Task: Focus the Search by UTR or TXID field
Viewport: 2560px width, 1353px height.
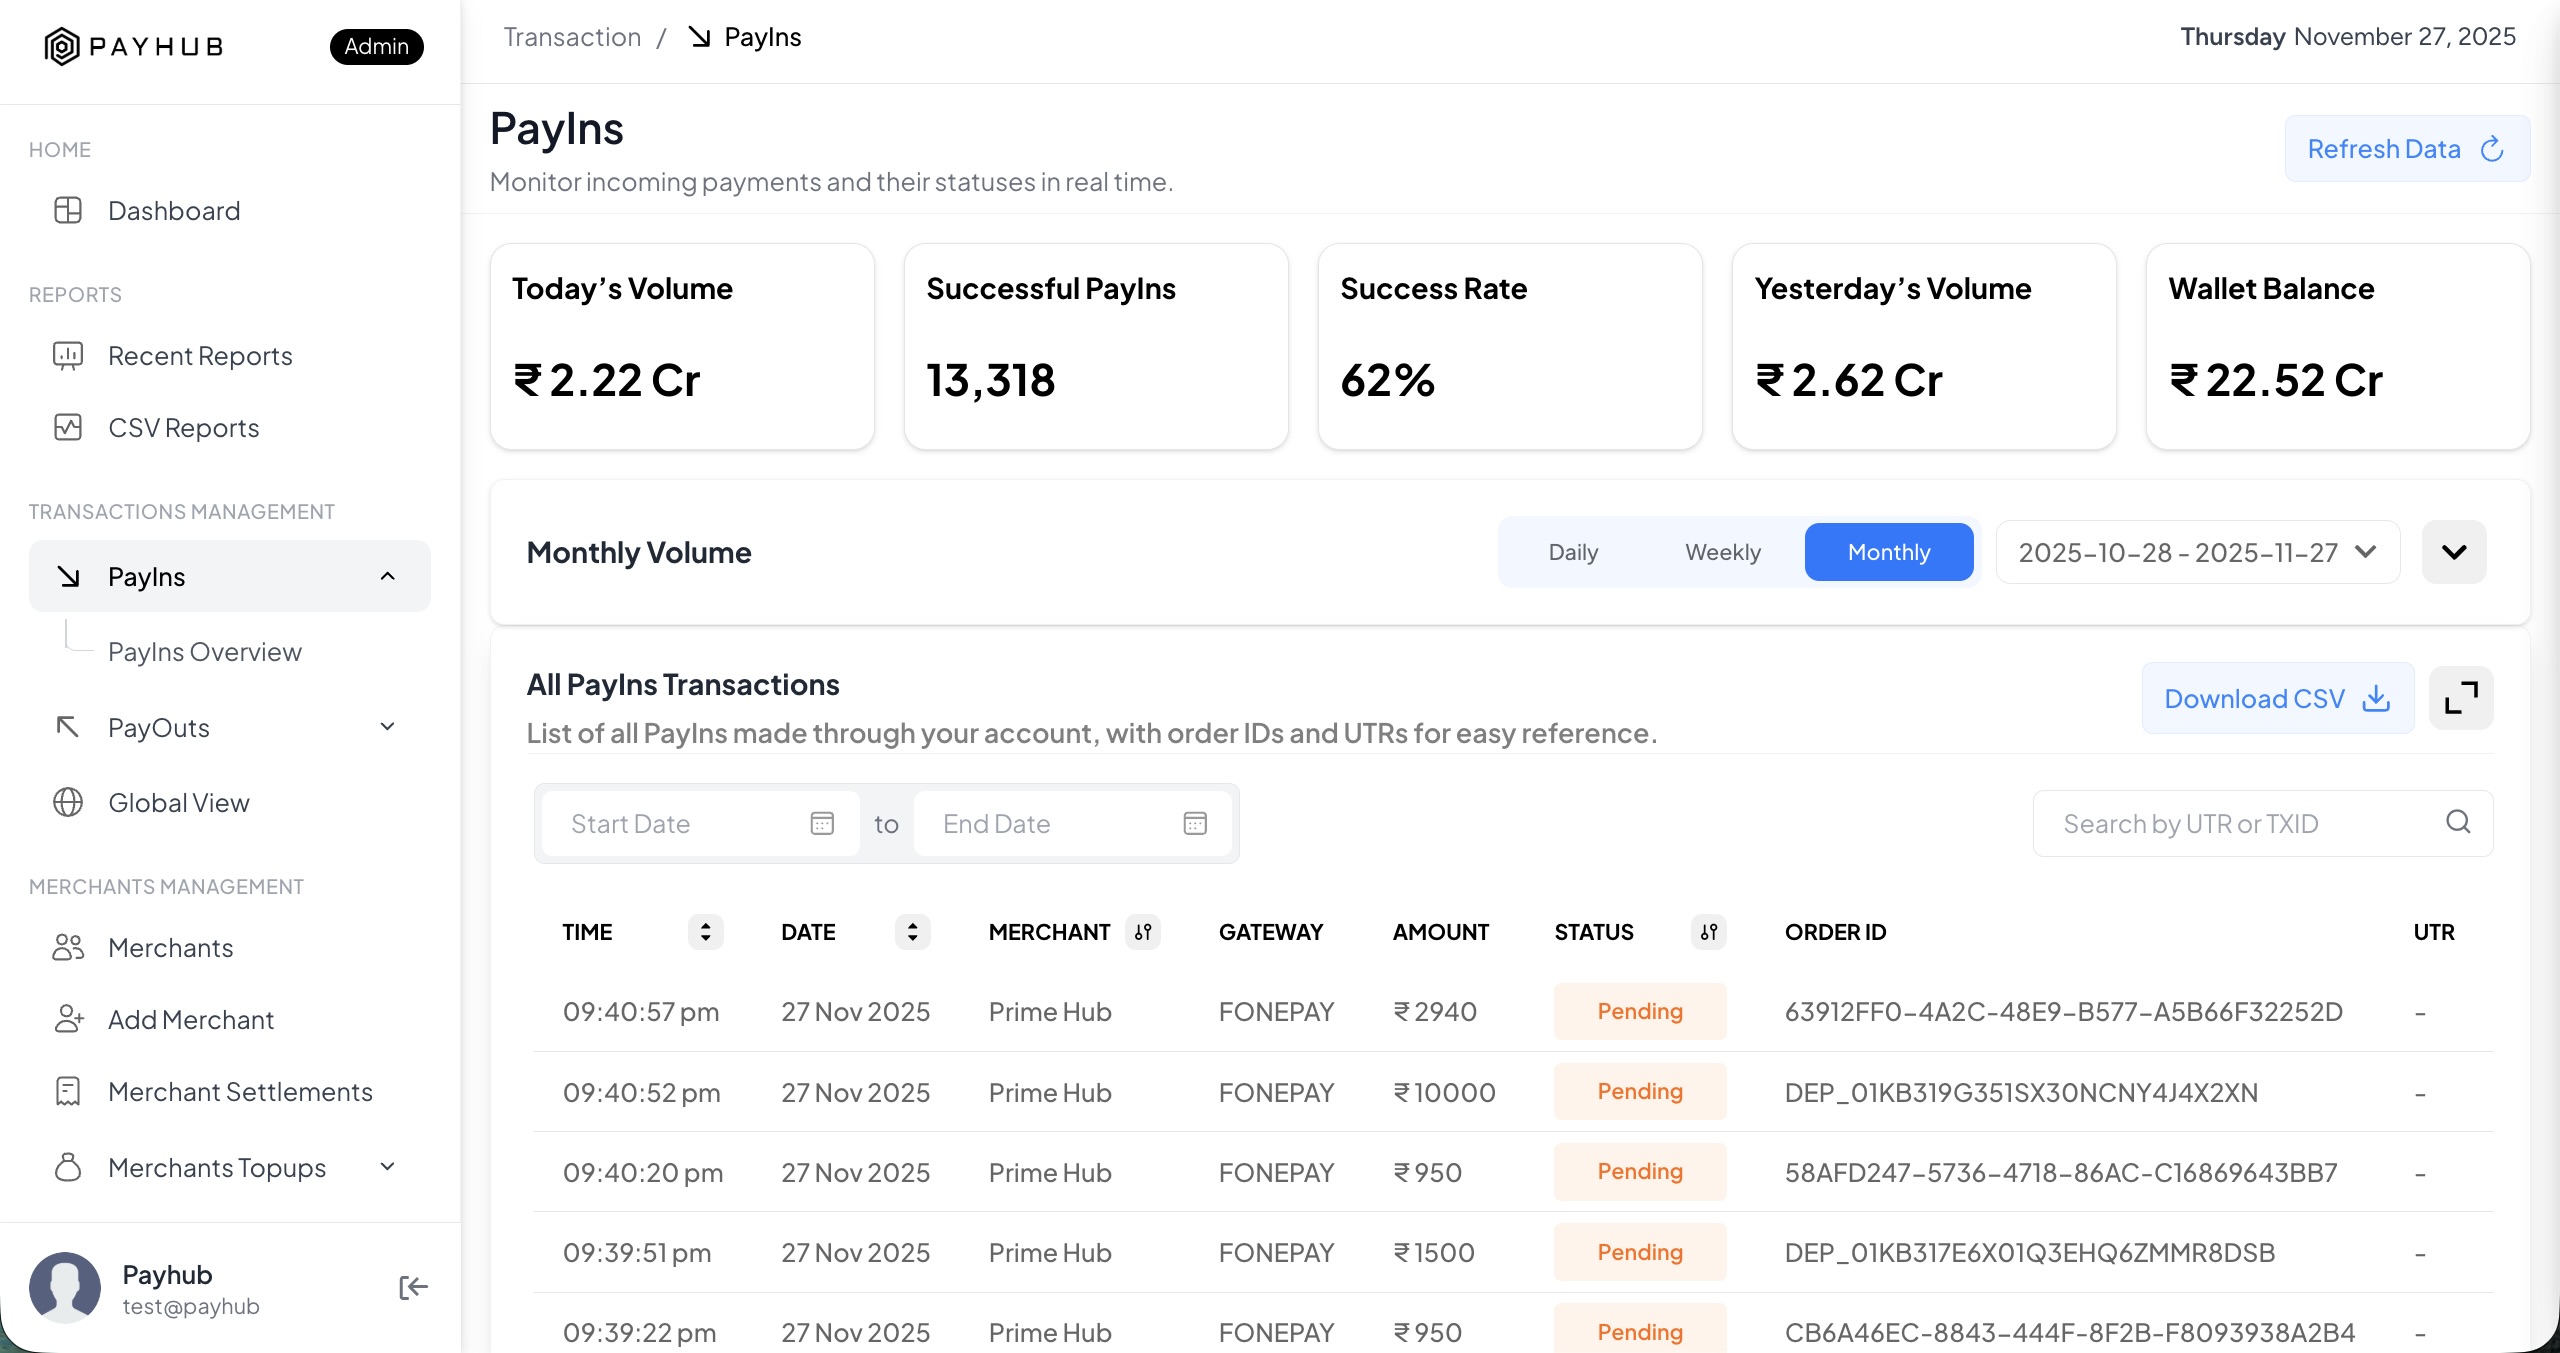Action: 2230,823
